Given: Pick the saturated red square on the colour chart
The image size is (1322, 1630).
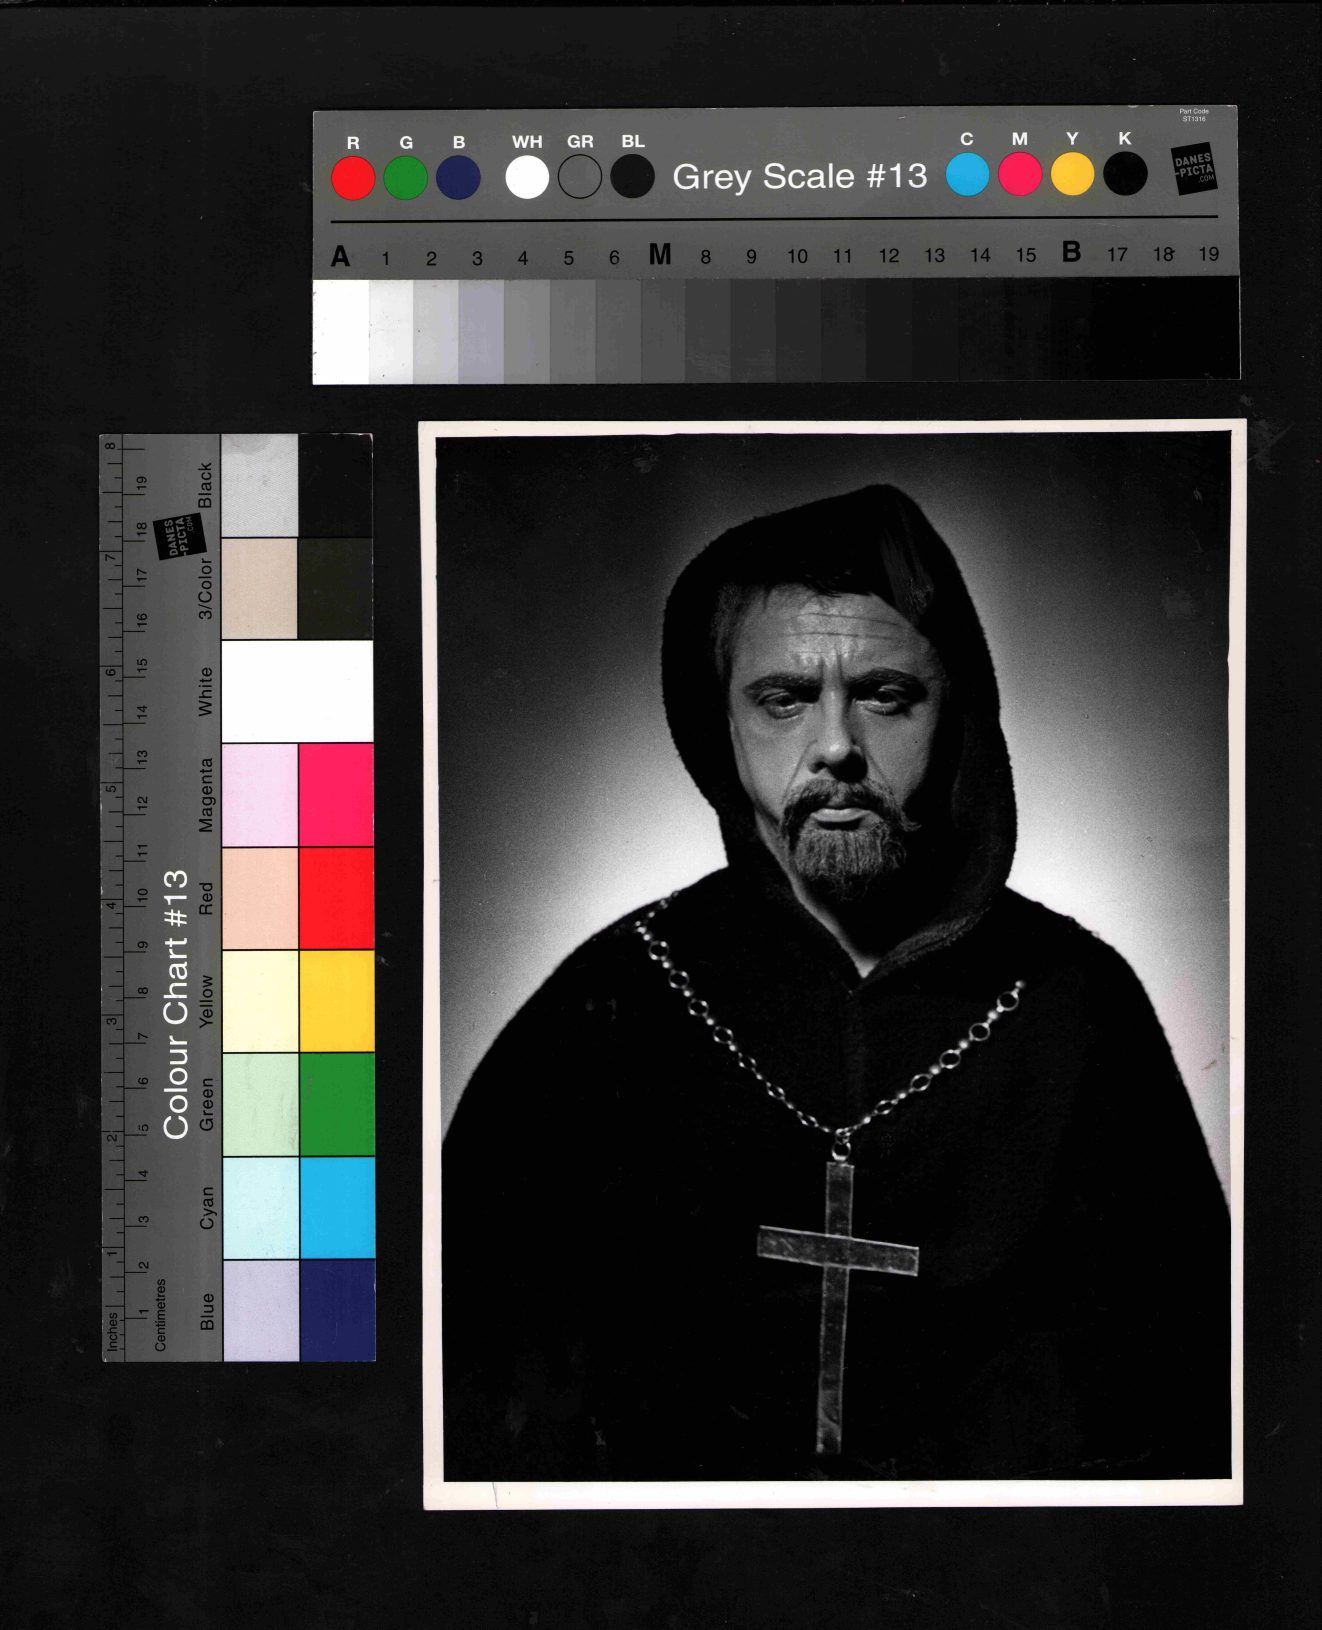Looking at the screenshot, I should (x=337, y=898).
